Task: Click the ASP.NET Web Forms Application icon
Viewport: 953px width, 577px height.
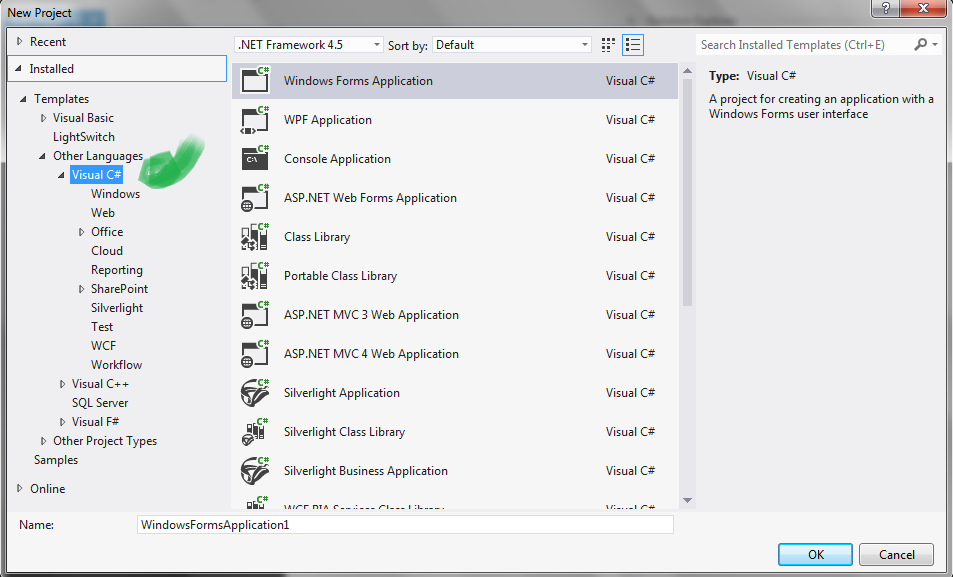Action: pos(255,197)
